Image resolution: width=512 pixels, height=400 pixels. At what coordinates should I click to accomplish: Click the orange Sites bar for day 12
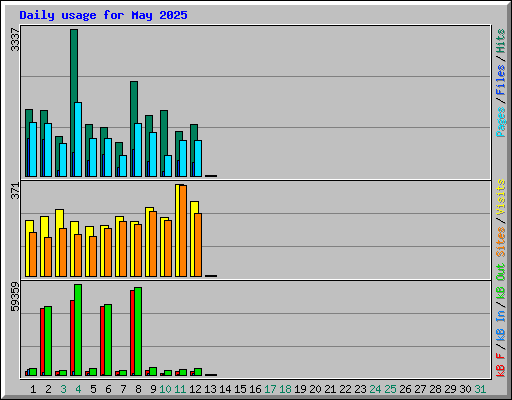pyautogui.click(x=198, y=245)
